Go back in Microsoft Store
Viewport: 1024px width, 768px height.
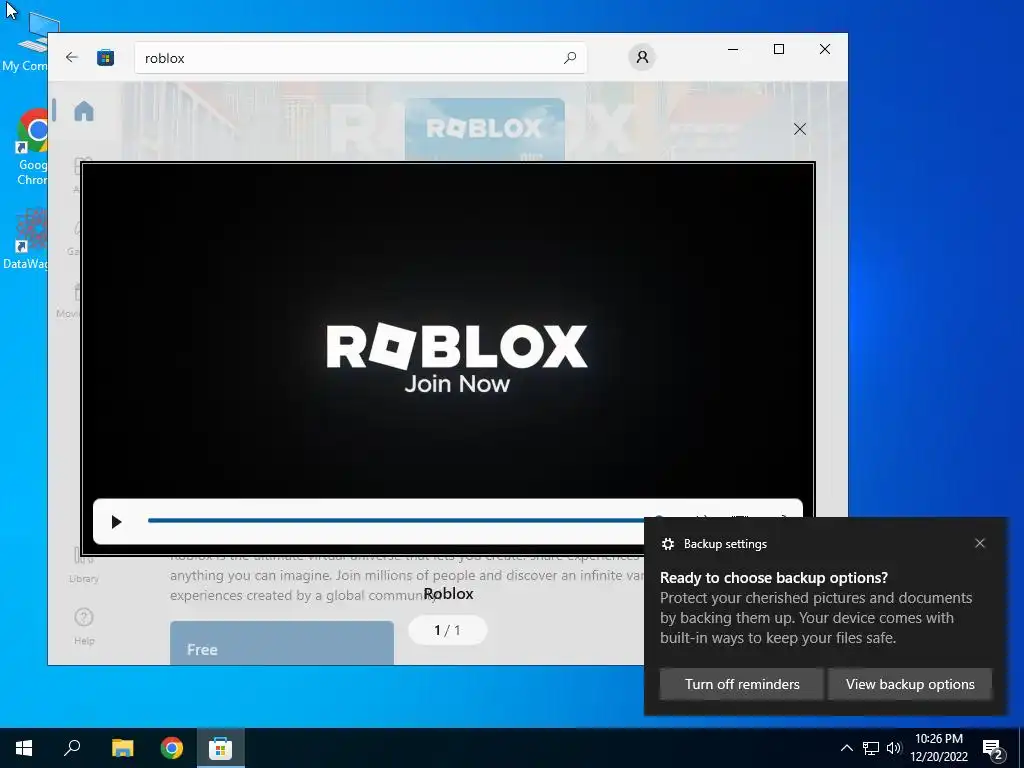click(72, 57)
